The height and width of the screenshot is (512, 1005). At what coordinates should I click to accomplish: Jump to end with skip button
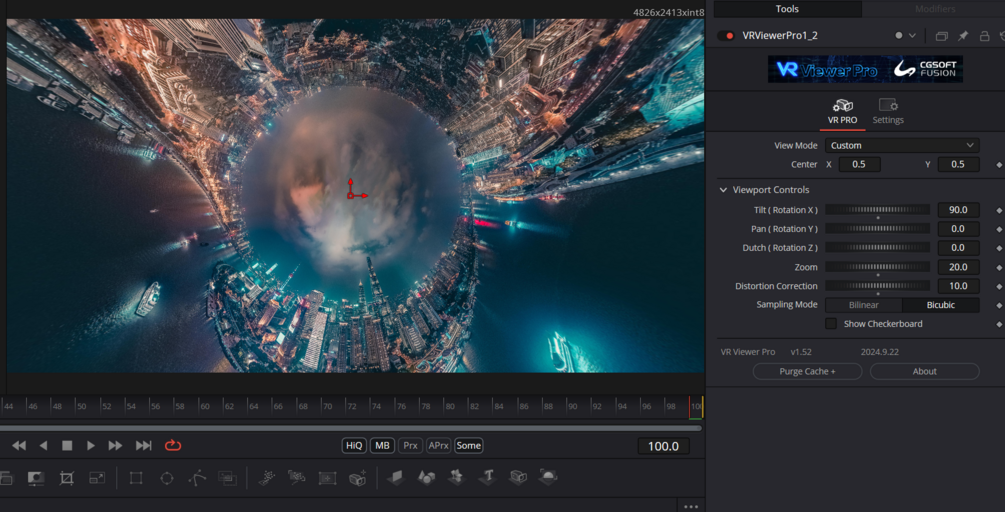point(144,445)
